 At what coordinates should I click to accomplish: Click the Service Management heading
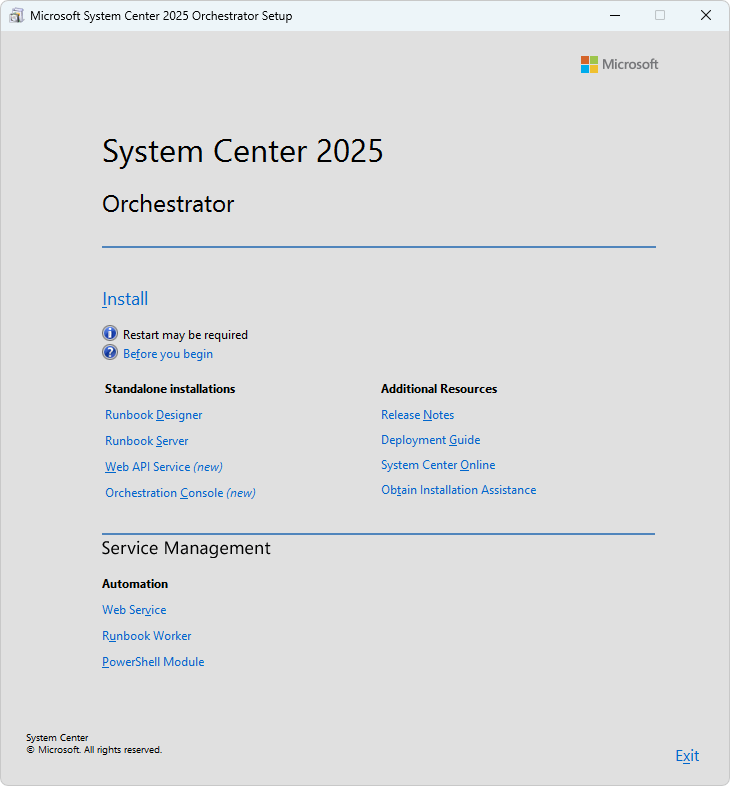(x=186, y=548)
